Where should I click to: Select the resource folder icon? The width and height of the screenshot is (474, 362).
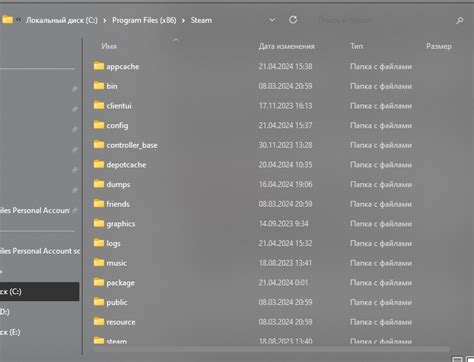(99, 321)
